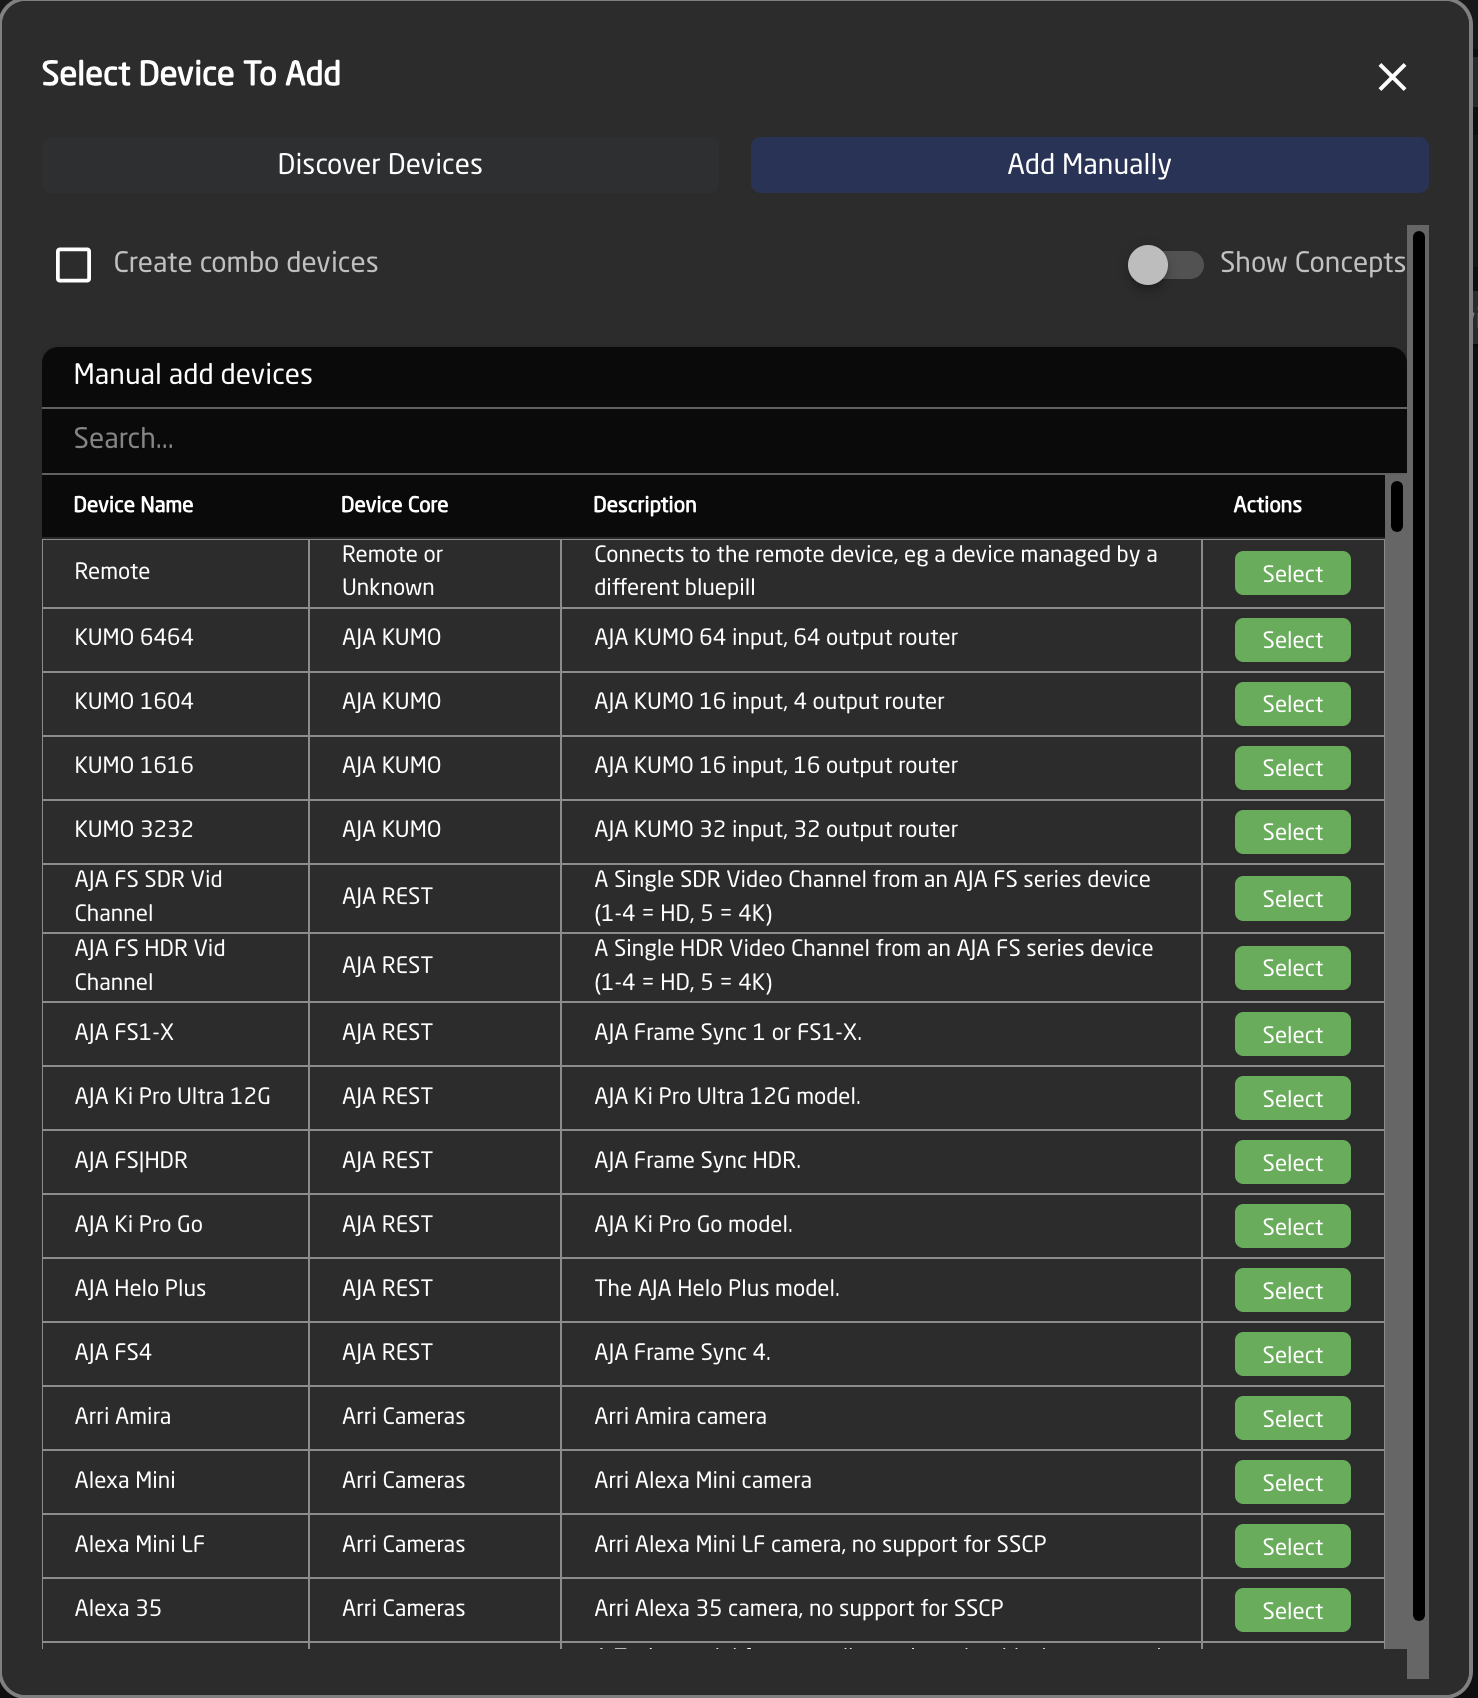This screenshot has width=1478, height=1698.
Task: Click the 'KUMO 1616' device name cell
Action: [x=175, y=766]
